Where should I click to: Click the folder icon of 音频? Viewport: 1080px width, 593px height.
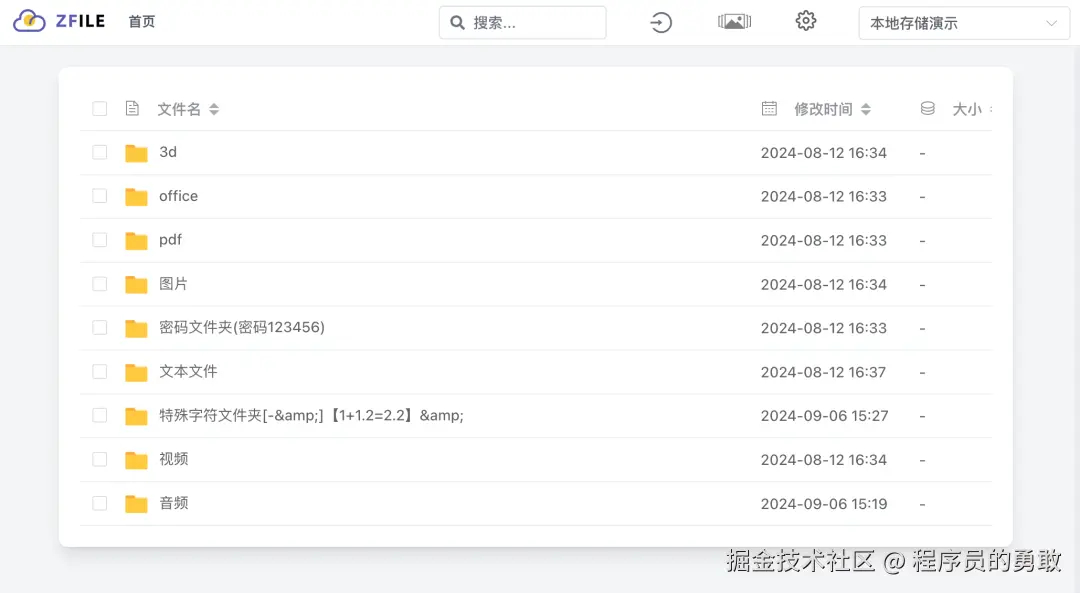tap(135, 503)
